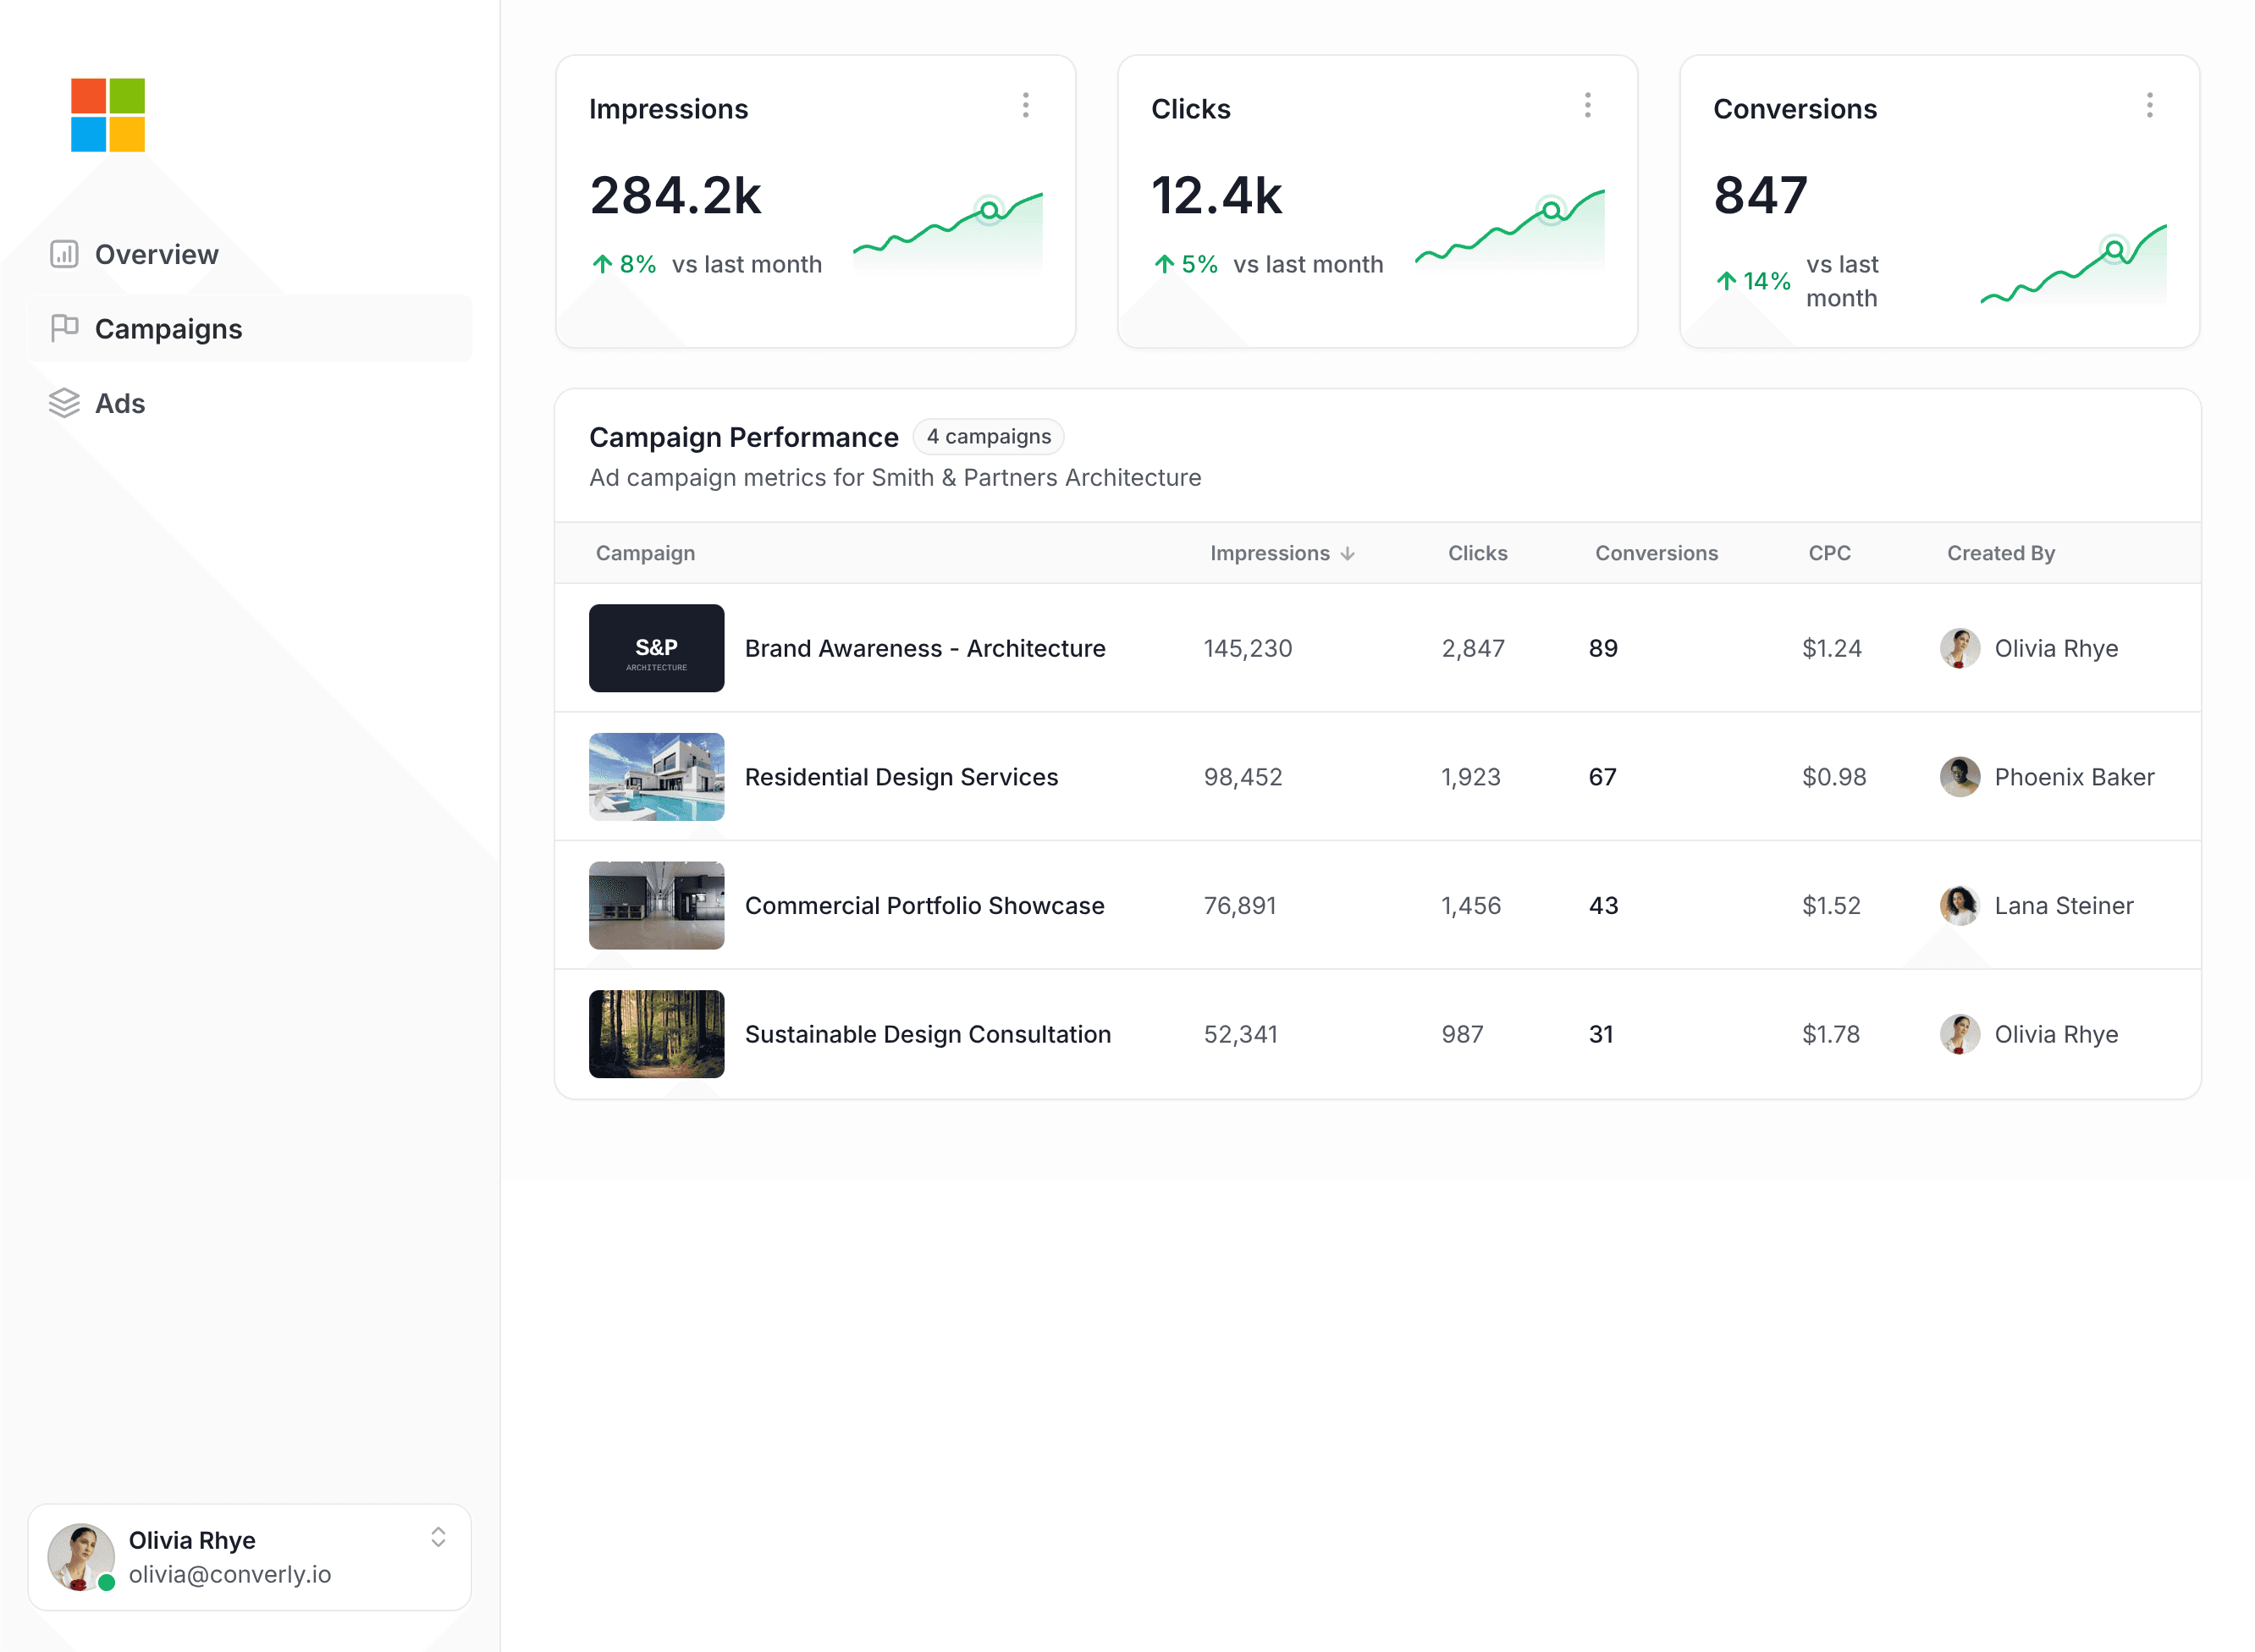Viewport: 2255px width, 1652px height.
Task: Open the Impressions card three-dot menu
Action: coord(1025,106)
